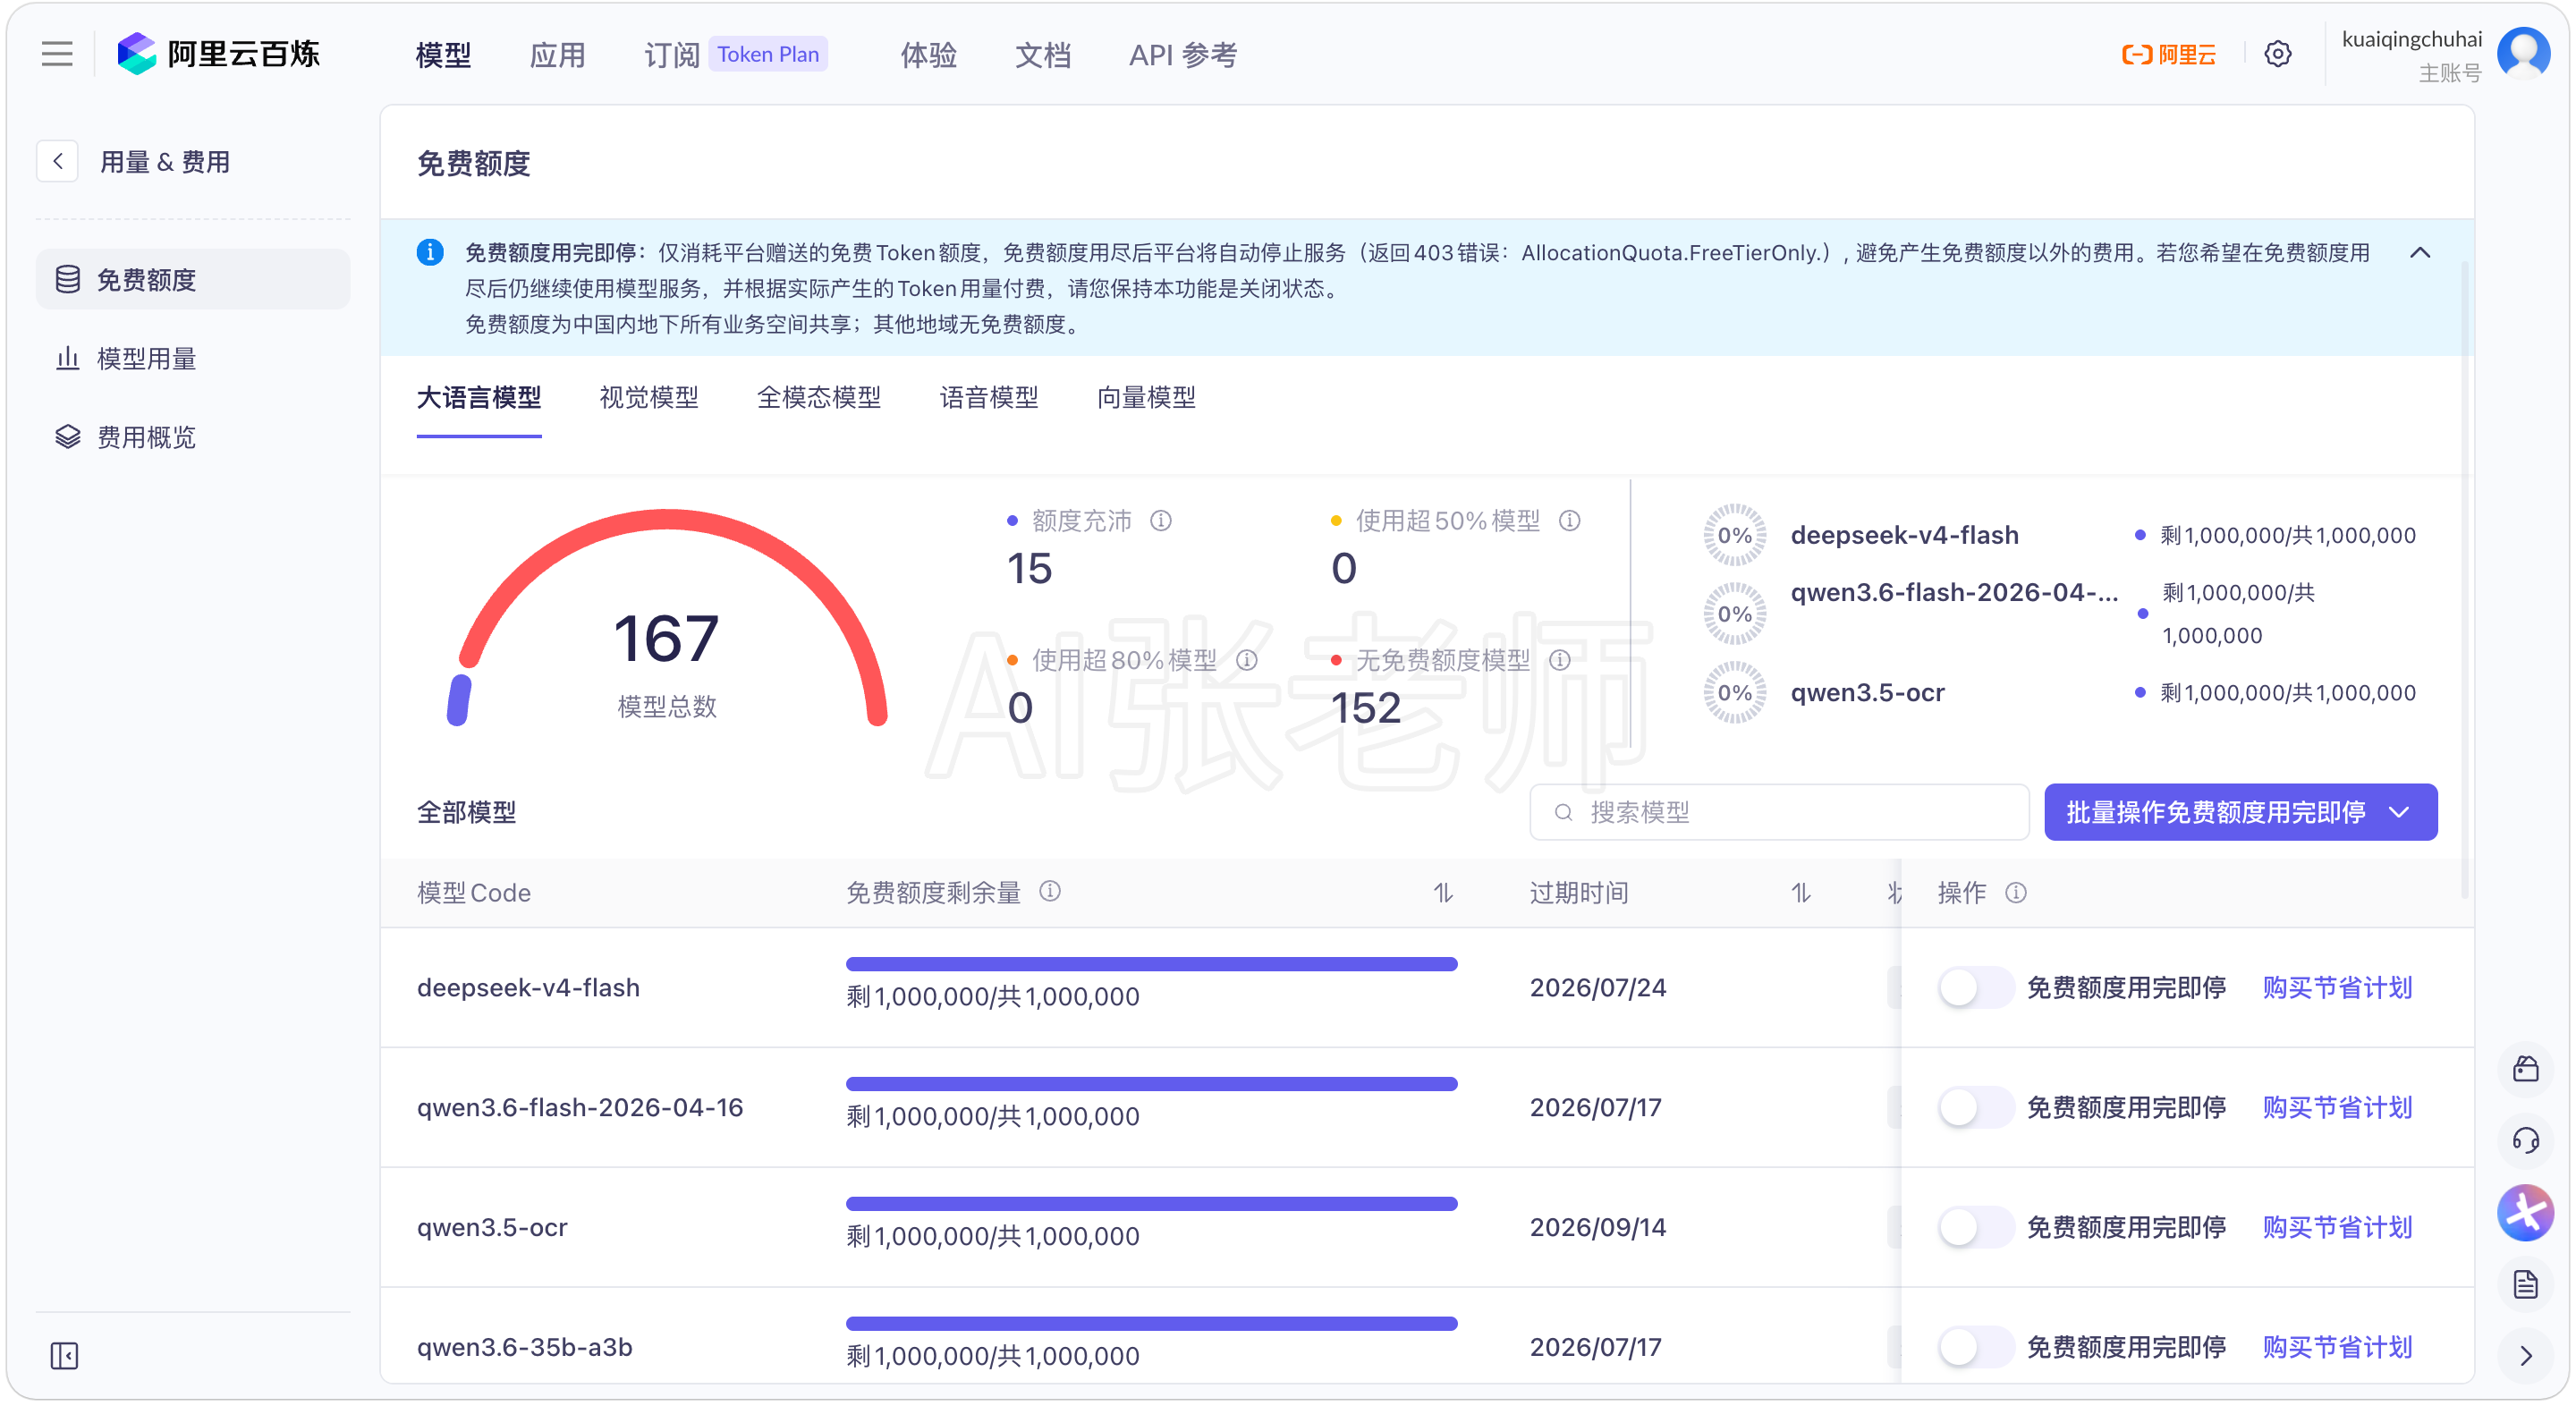The height and width of the screenshot is (1406, 2576).
Task: Expand the right rail arrow
Action: [x=2525, y=1355]
